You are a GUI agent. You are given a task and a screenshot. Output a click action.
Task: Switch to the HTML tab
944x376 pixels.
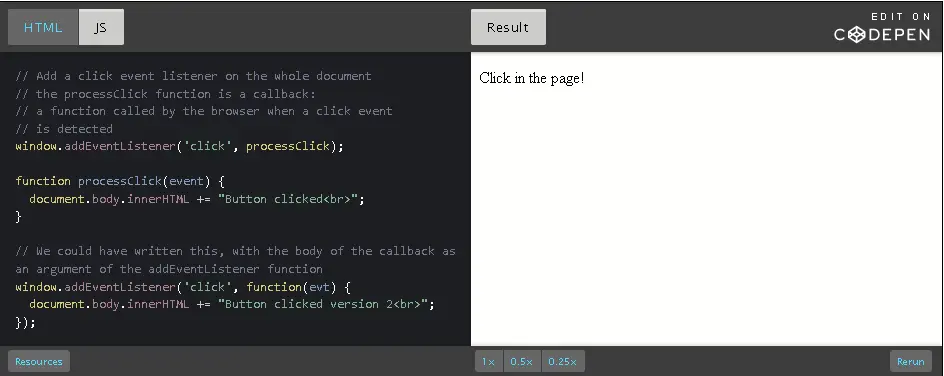point(43,27)
